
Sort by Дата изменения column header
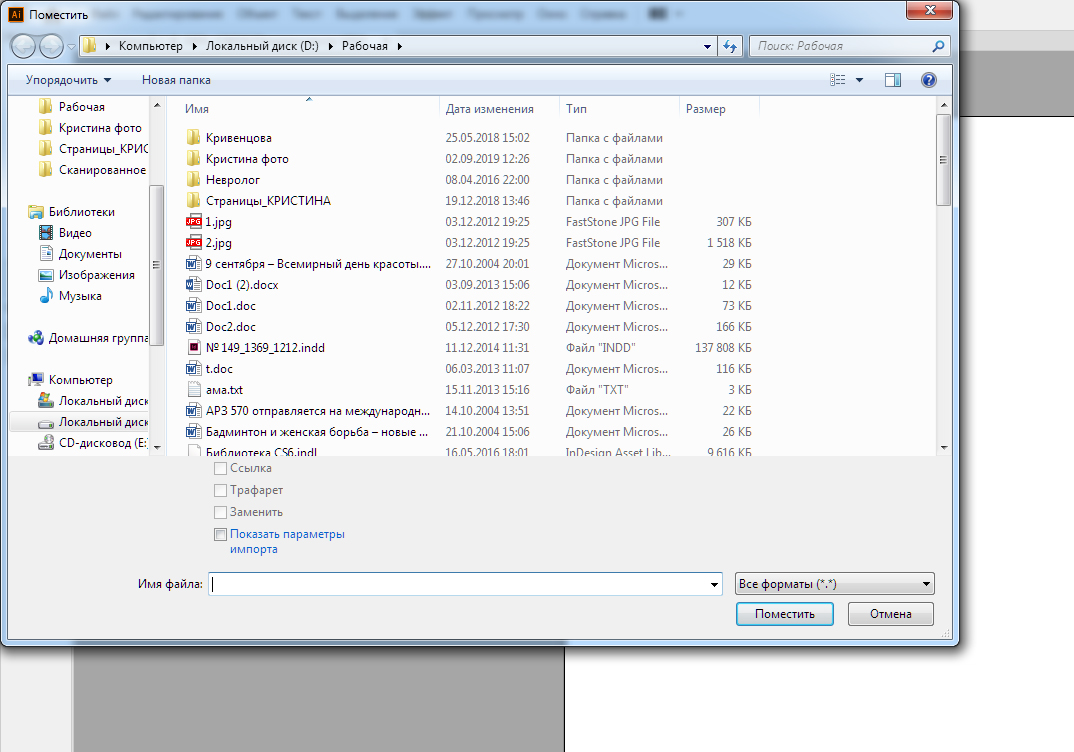(x=489, y=109)
